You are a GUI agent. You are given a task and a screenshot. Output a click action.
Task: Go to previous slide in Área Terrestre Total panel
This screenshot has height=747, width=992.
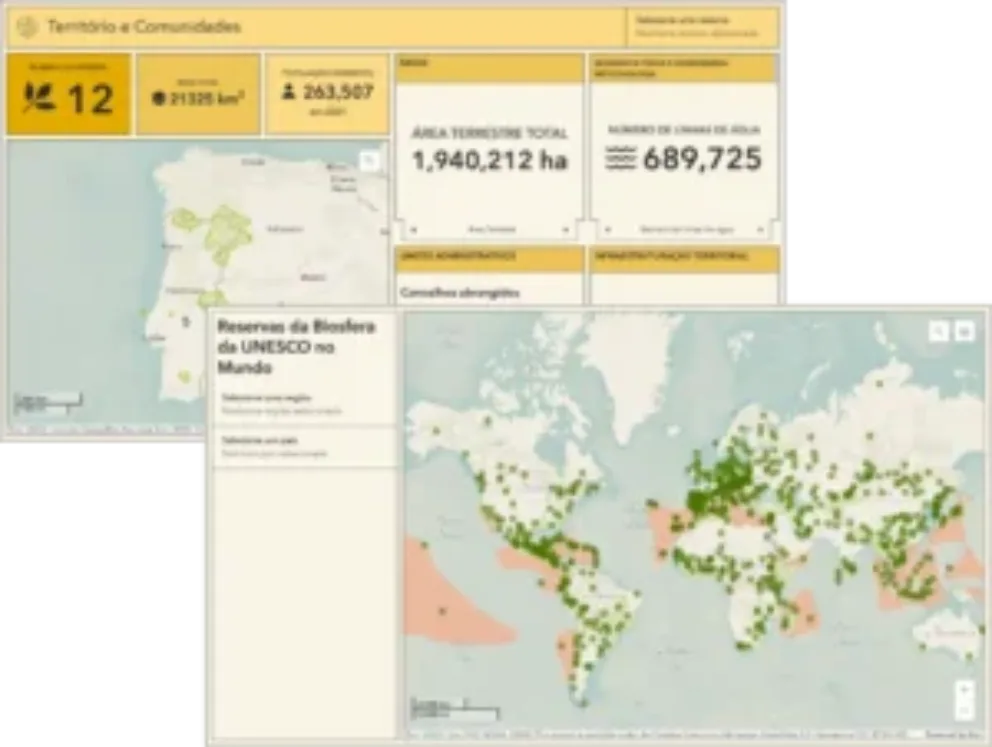(x=413, y=230)
